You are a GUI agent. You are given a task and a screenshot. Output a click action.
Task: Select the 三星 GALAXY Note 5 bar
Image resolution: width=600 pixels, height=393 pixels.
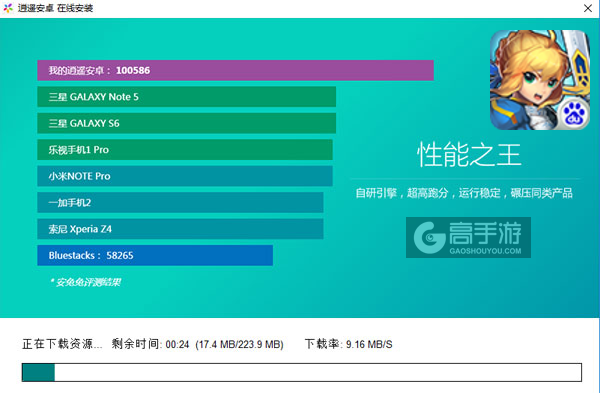tap(186, 96)
